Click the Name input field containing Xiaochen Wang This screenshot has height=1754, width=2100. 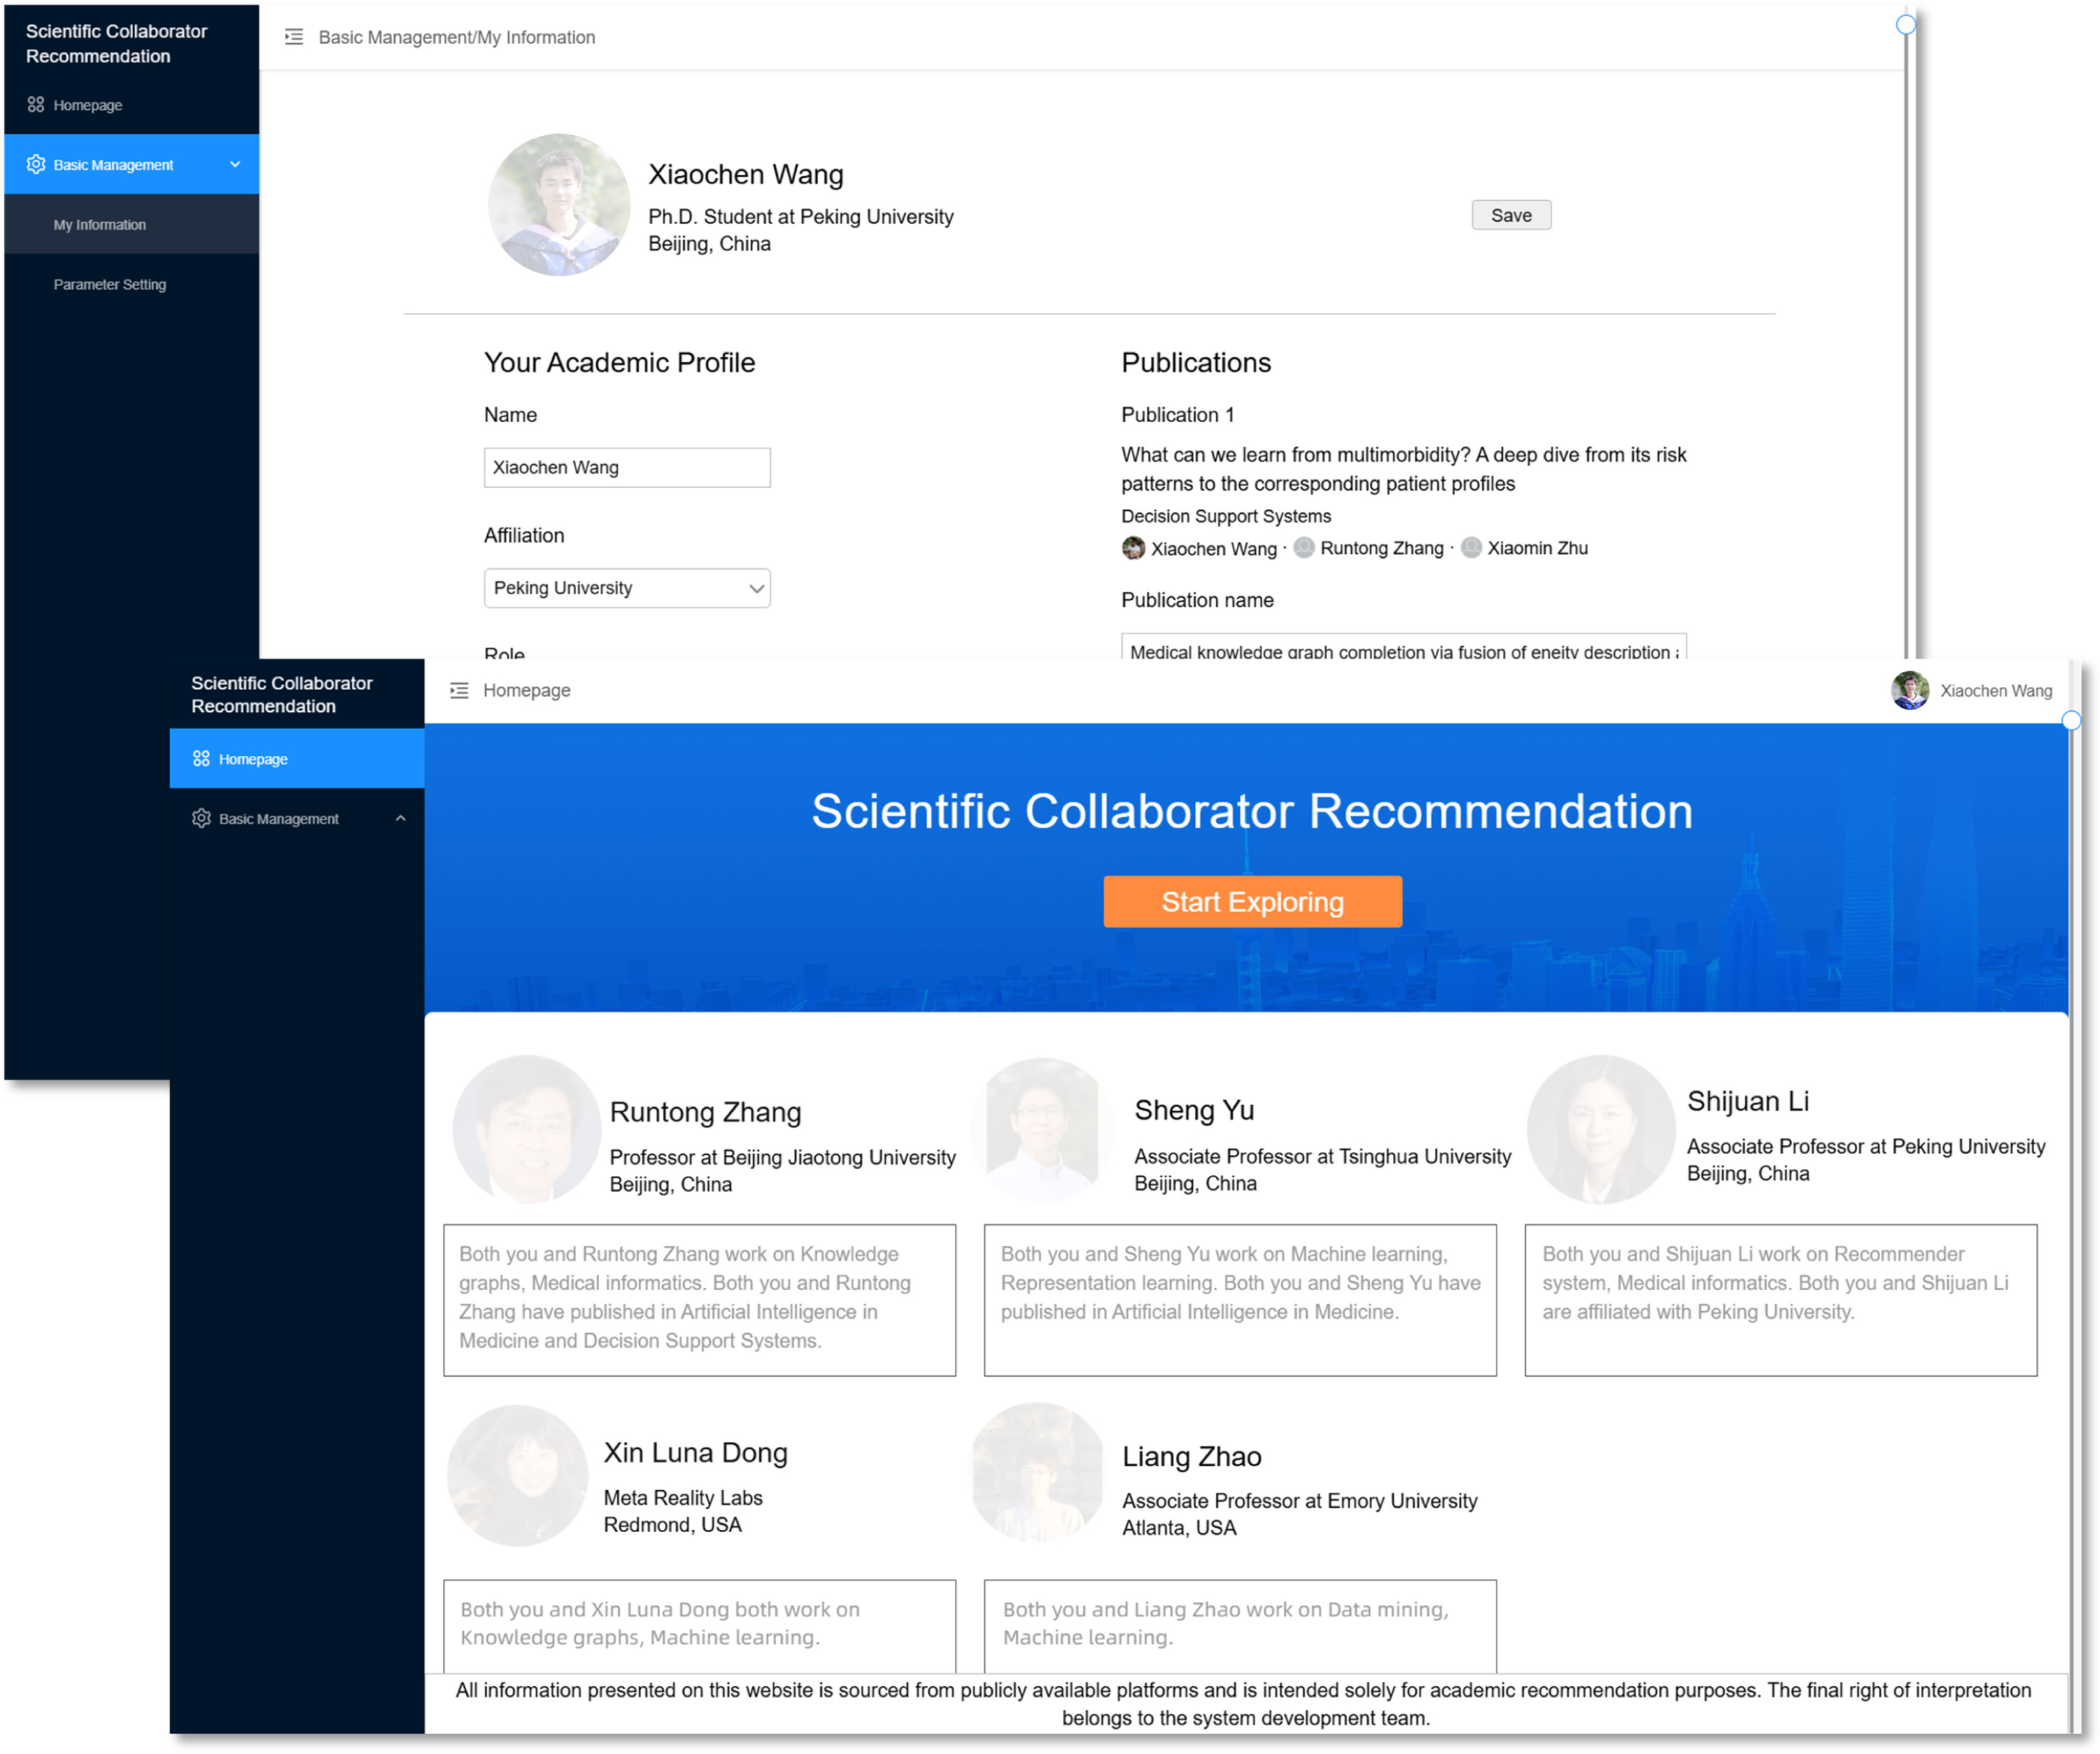627,468
